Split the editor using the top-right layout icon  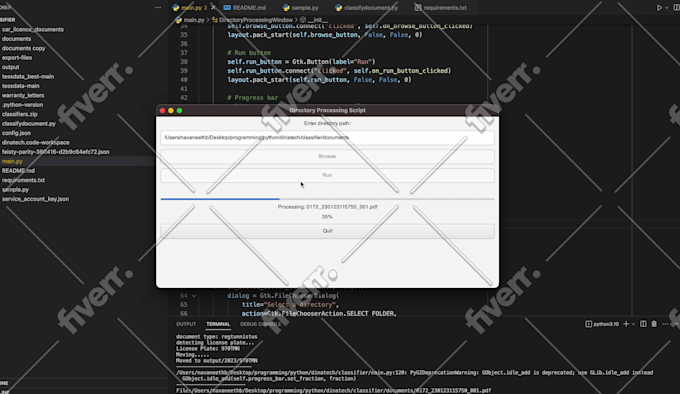point(676,7)
